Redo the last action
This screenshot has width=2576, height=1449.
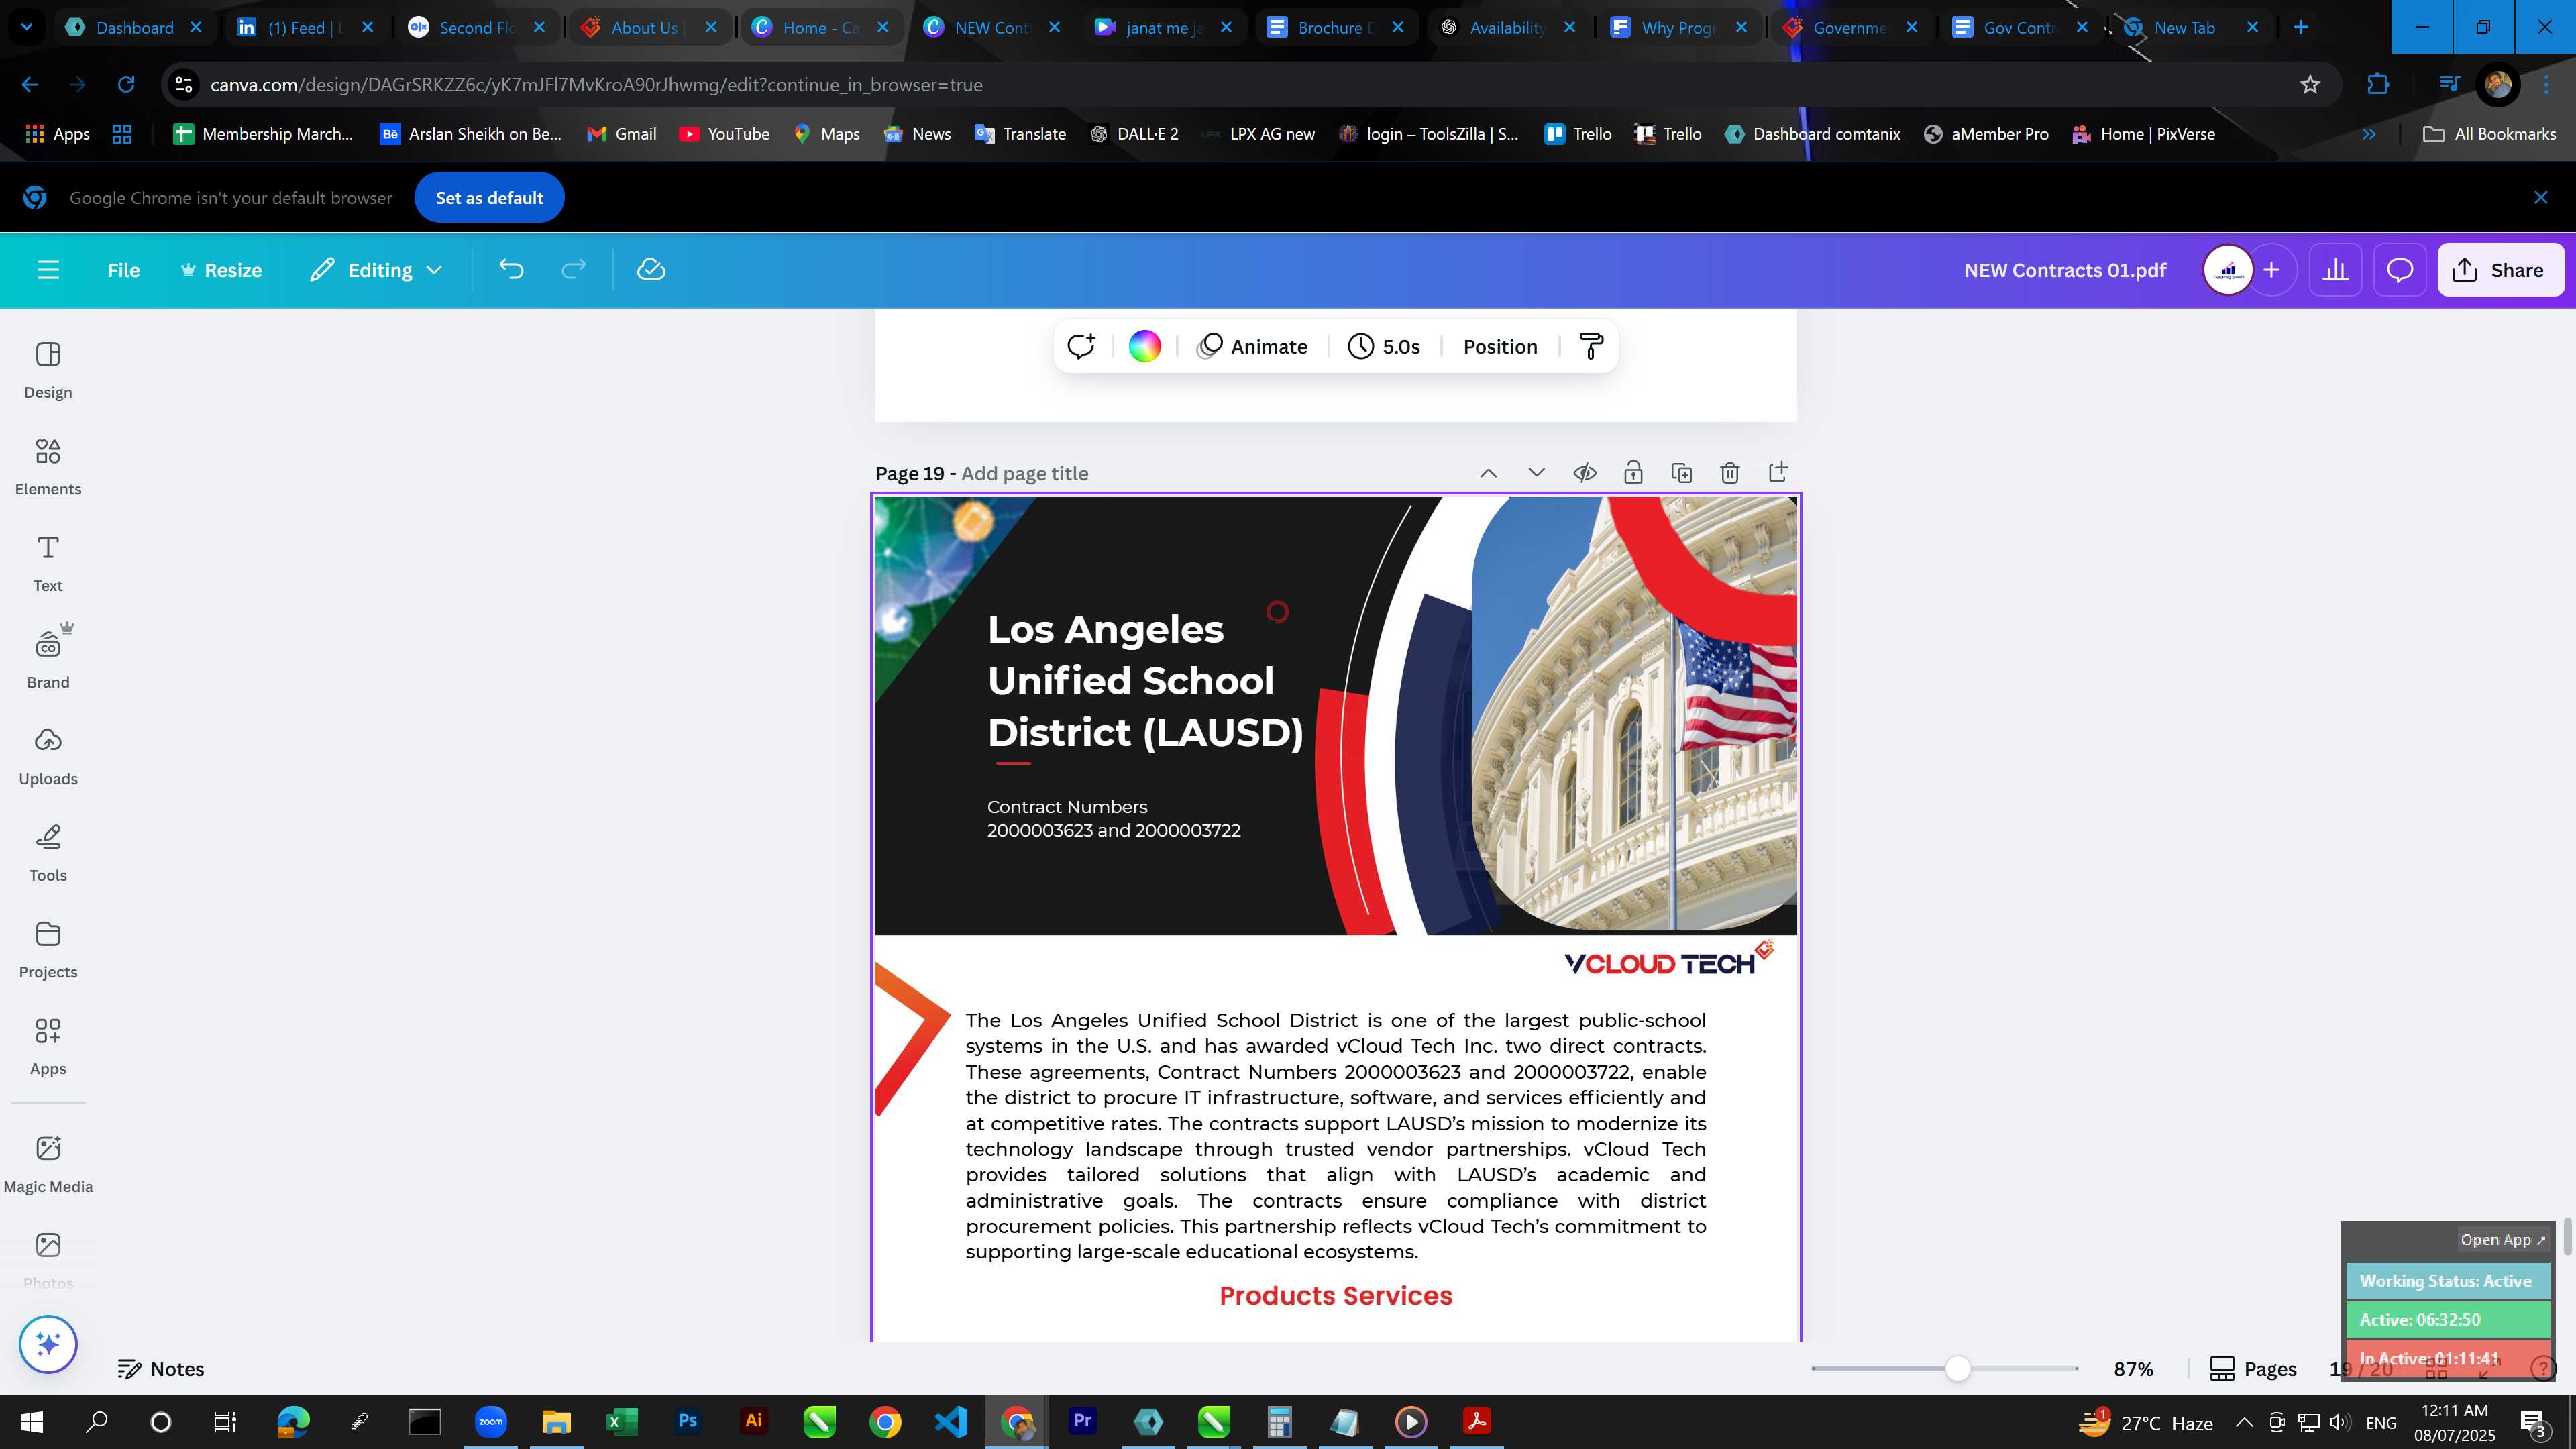pyautogui.click(x=573, y=270)
